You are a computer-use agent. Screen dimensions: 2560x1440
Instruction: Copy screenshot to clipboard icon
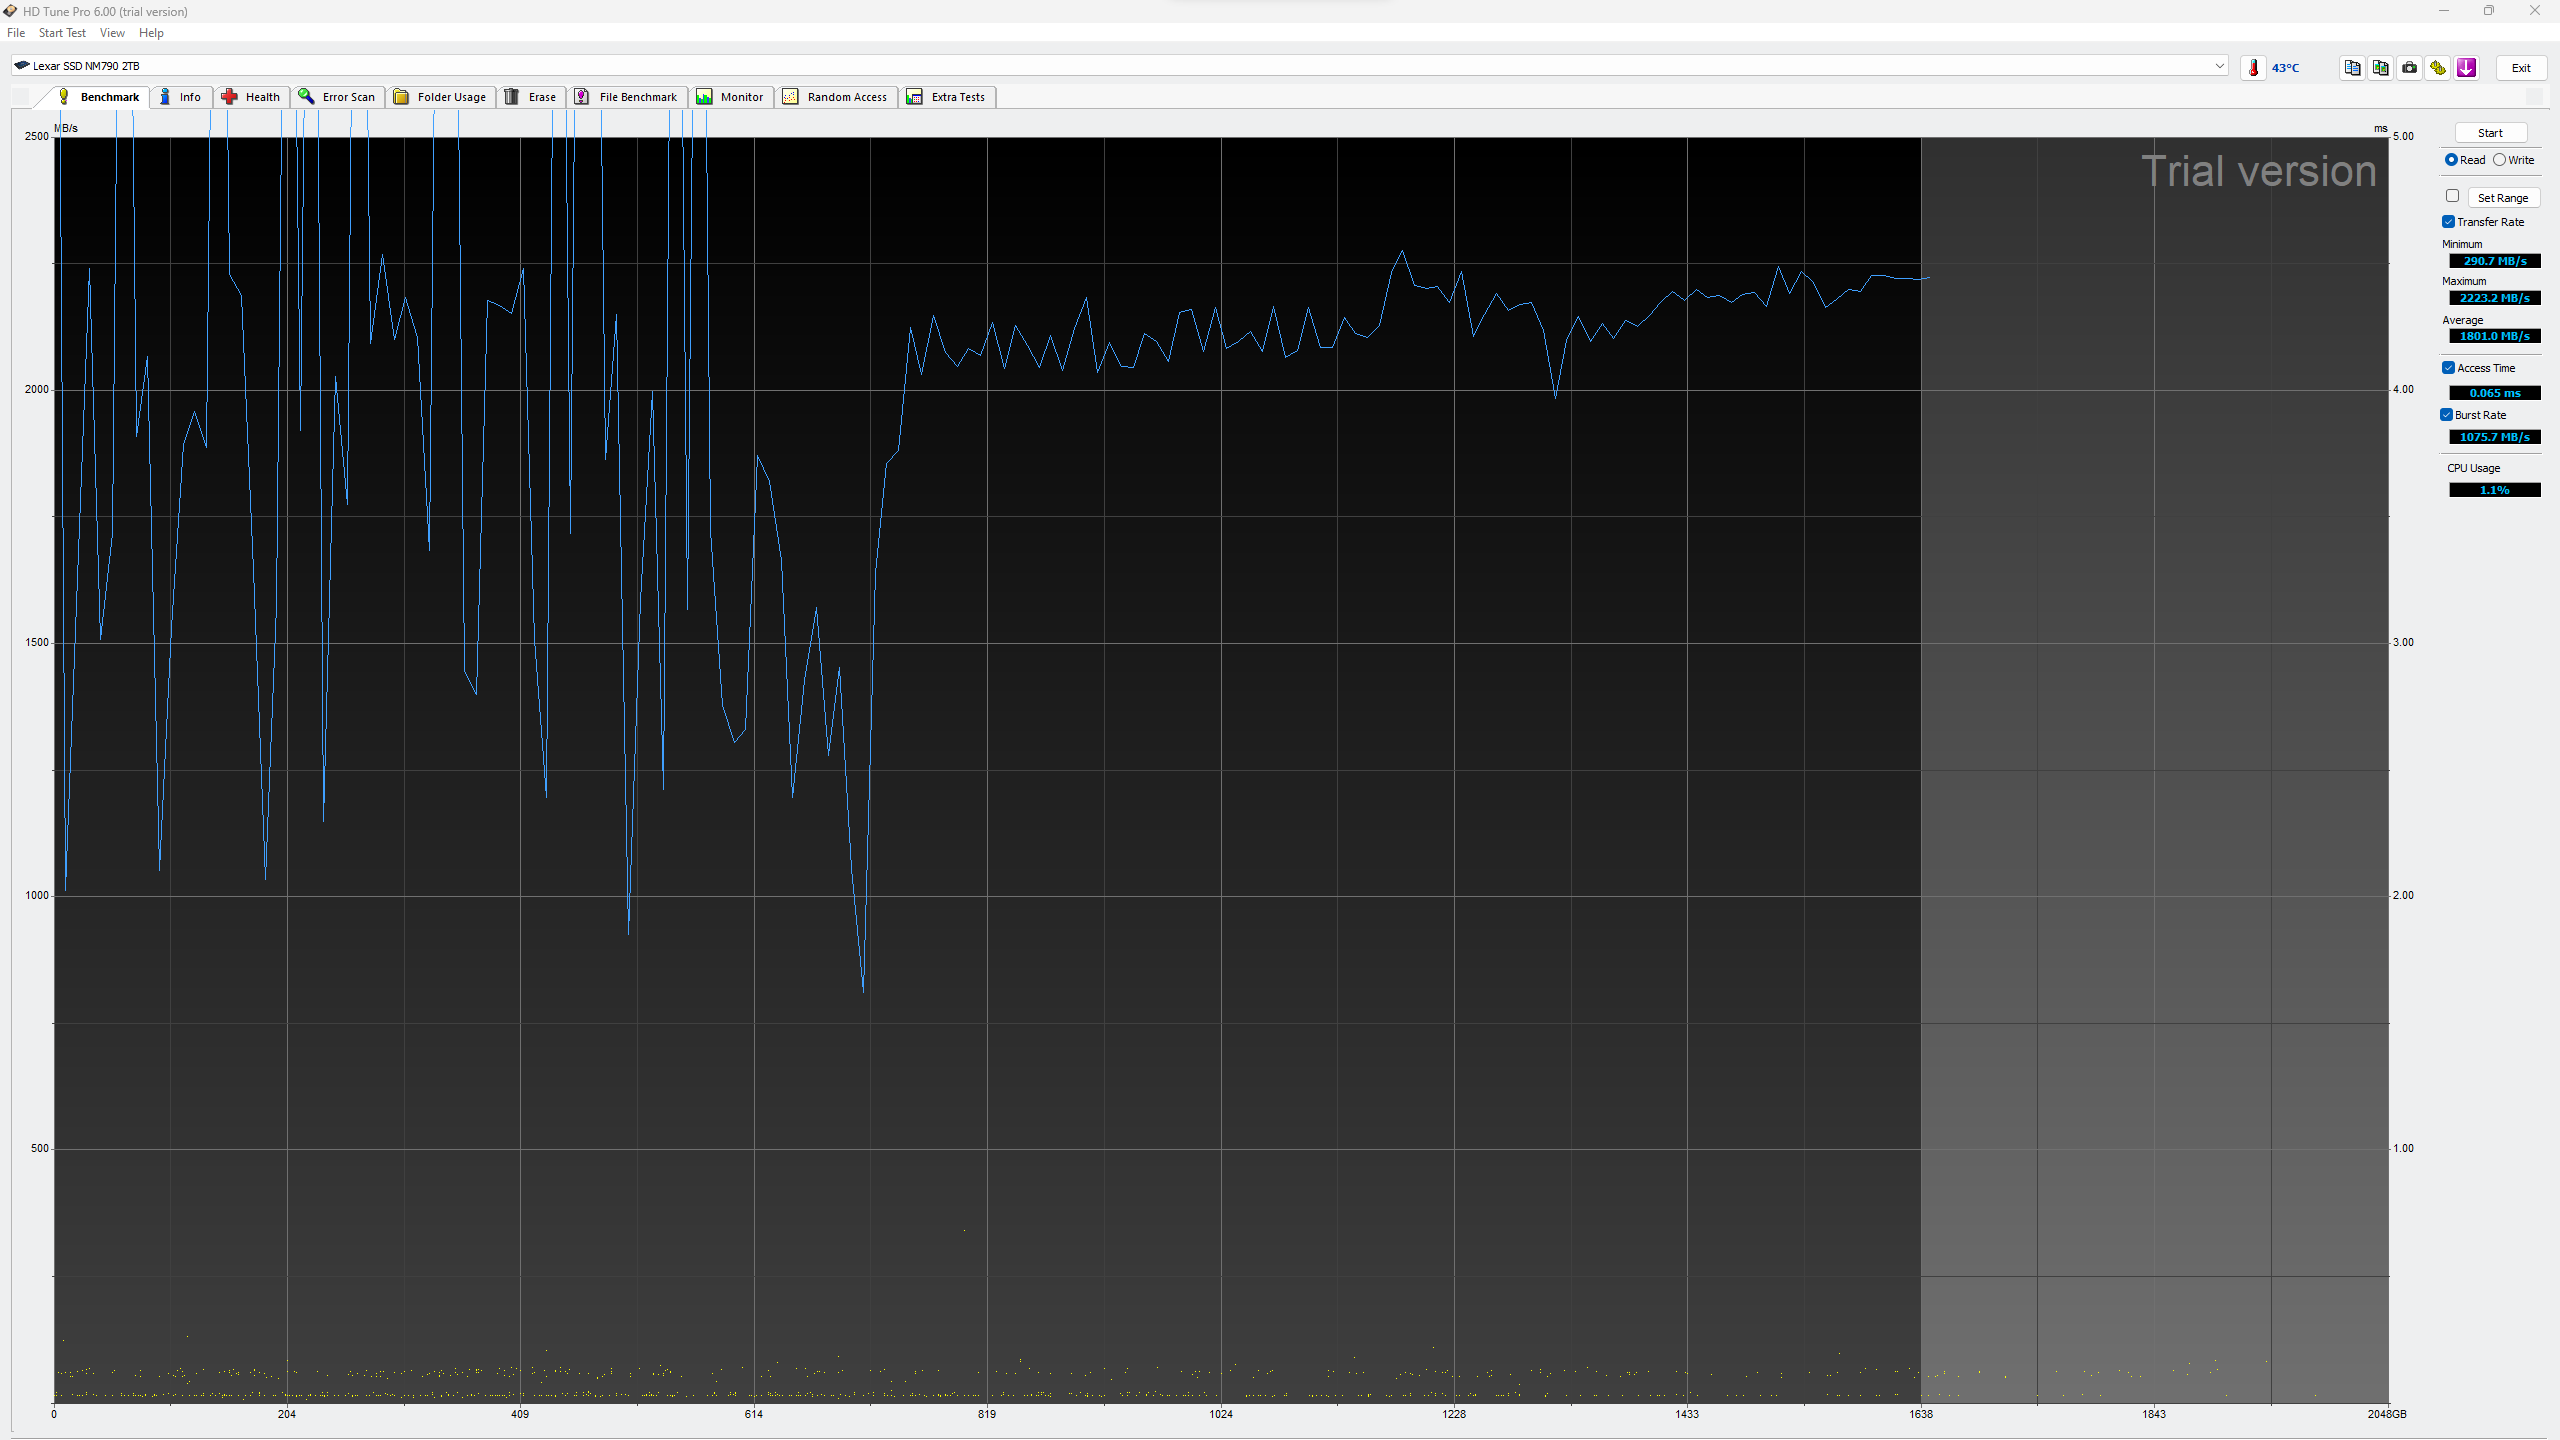click(2380, 67)
